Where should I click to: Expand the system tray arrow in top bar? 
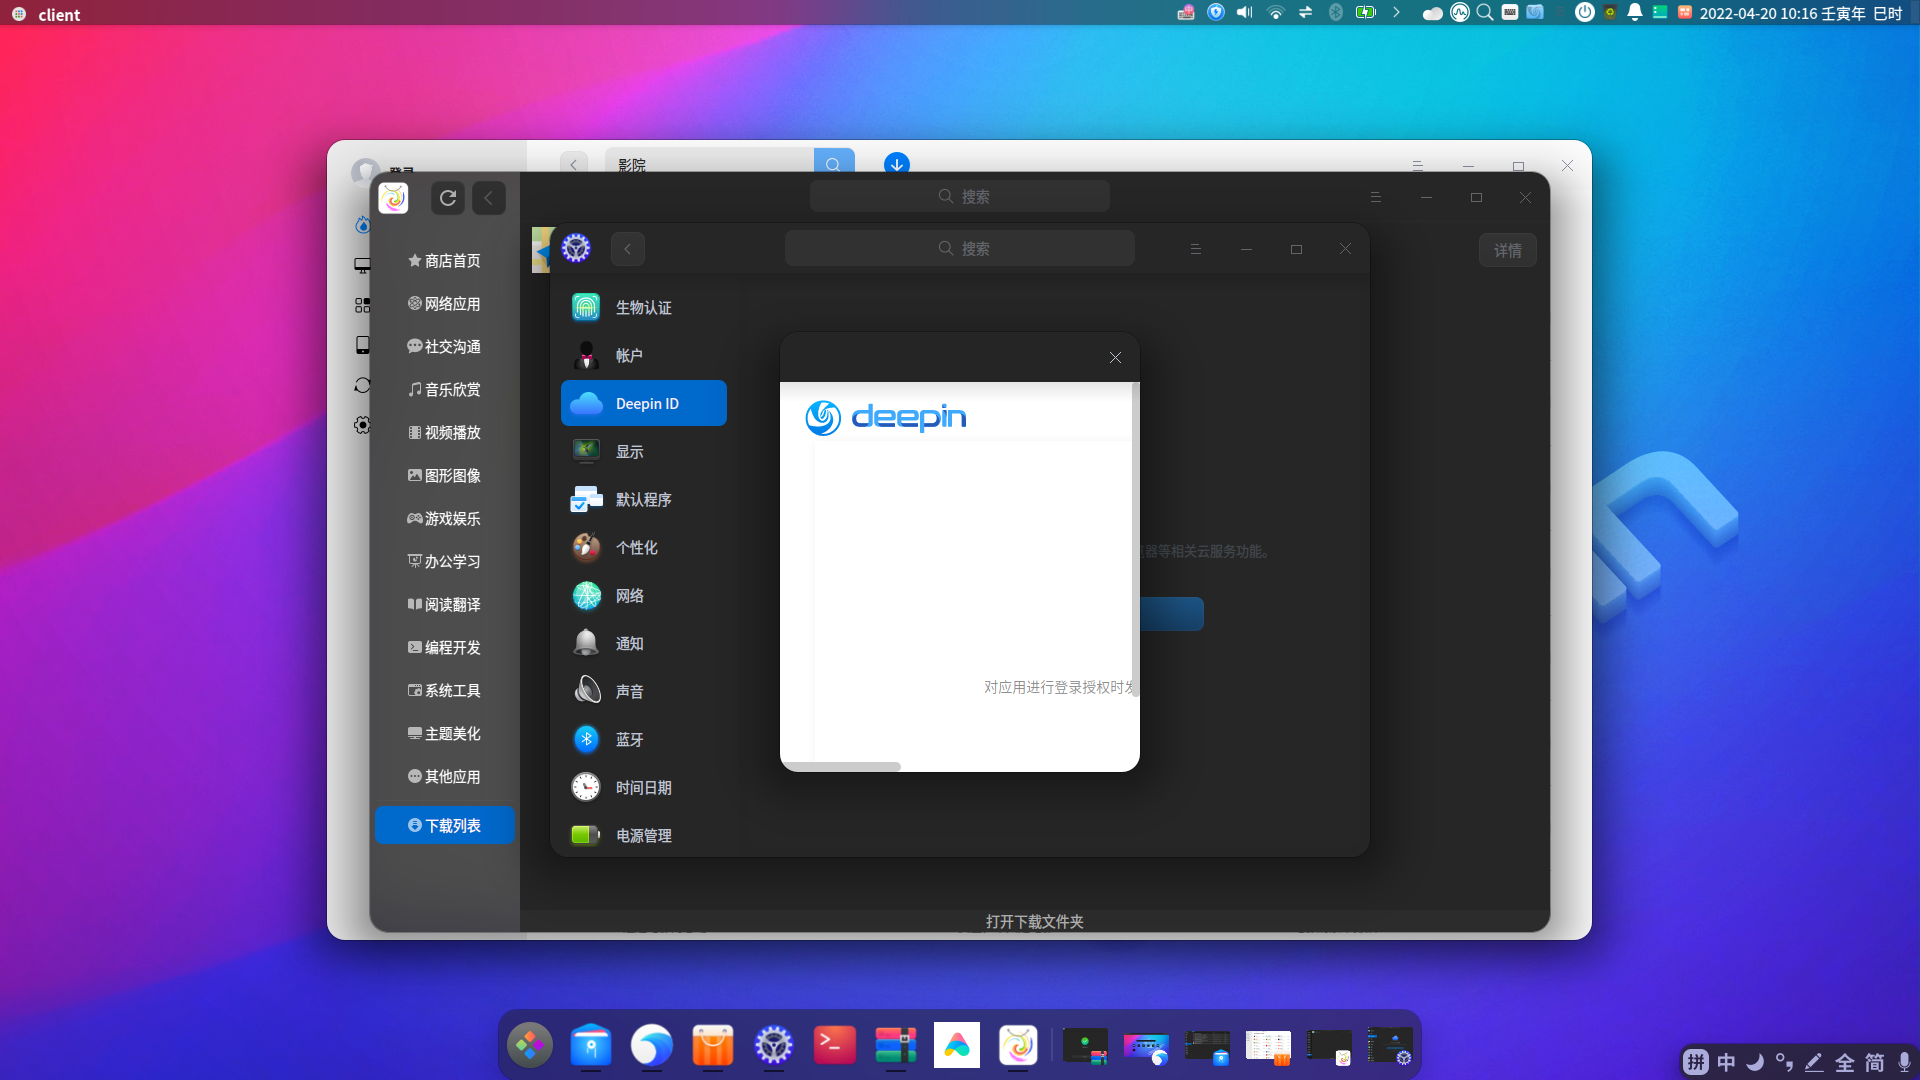coord(1396,13)
